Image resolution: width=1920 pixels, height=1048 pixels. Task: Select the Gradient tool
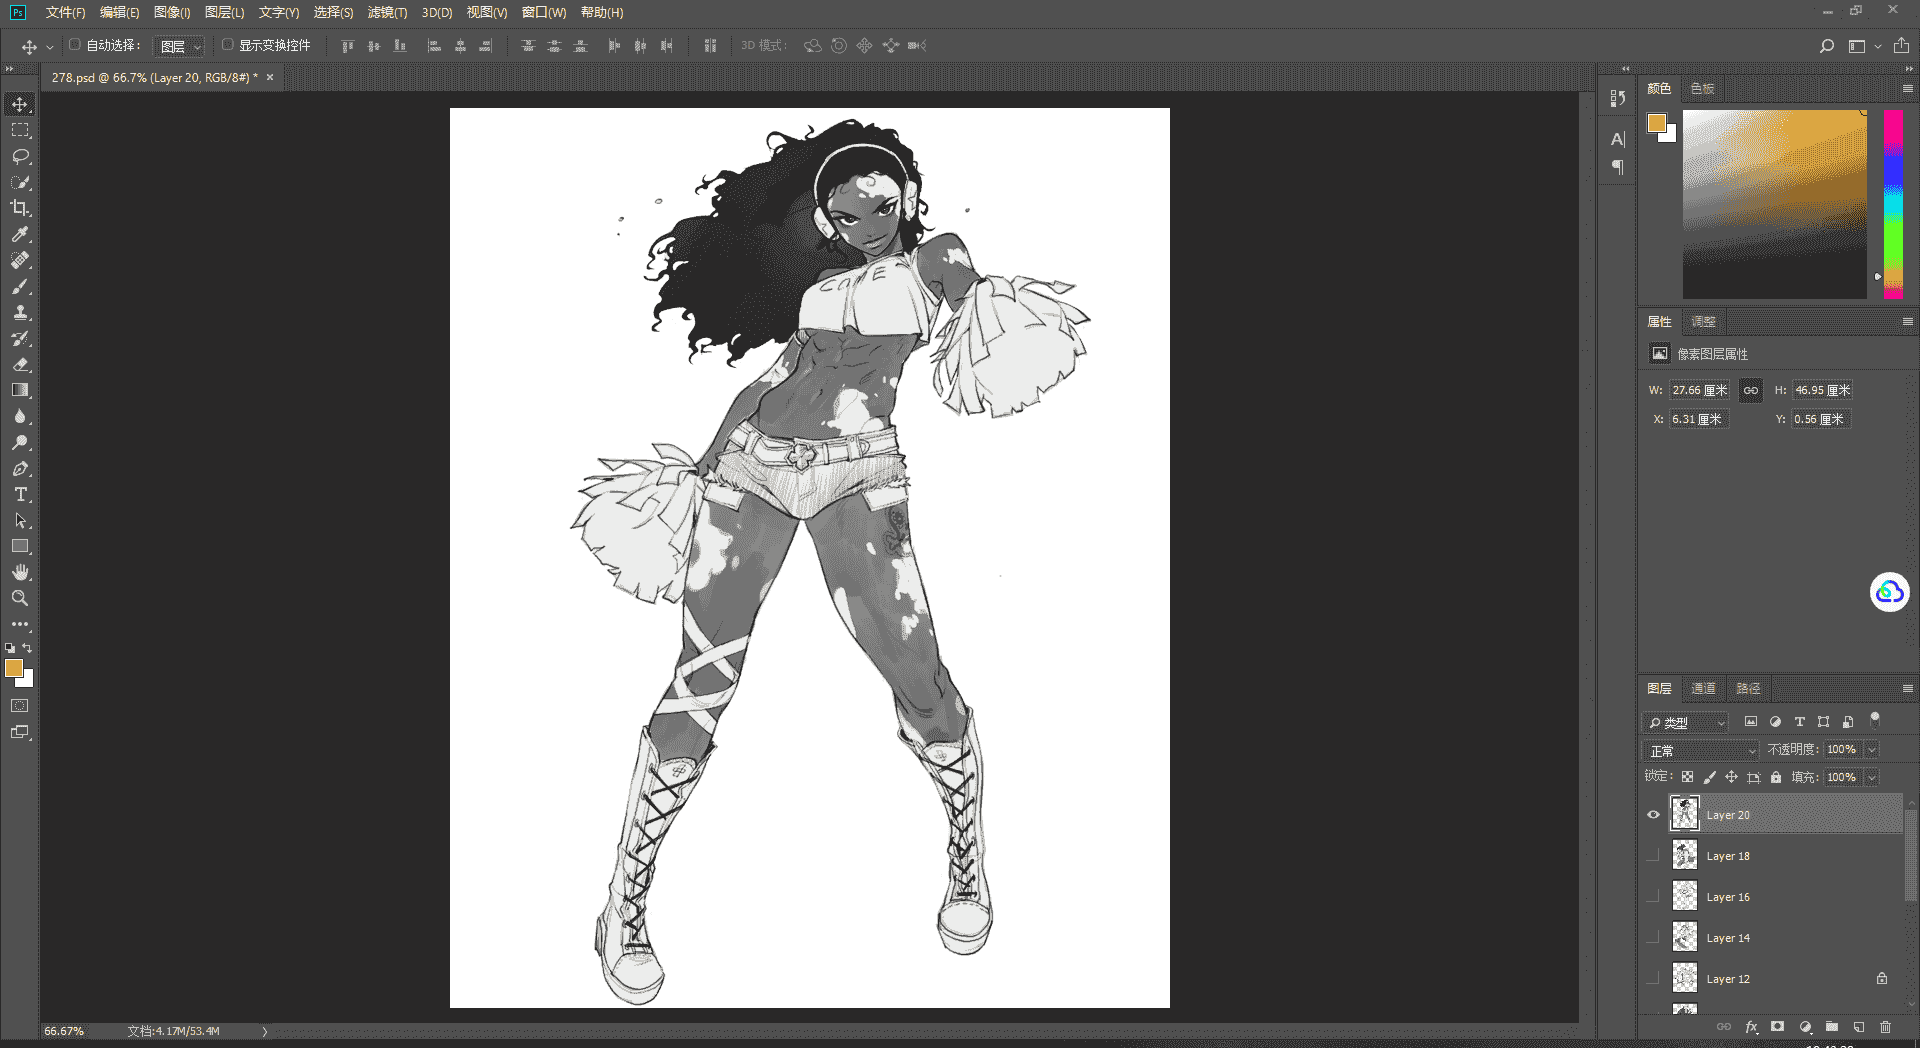[x=20, y=390]
